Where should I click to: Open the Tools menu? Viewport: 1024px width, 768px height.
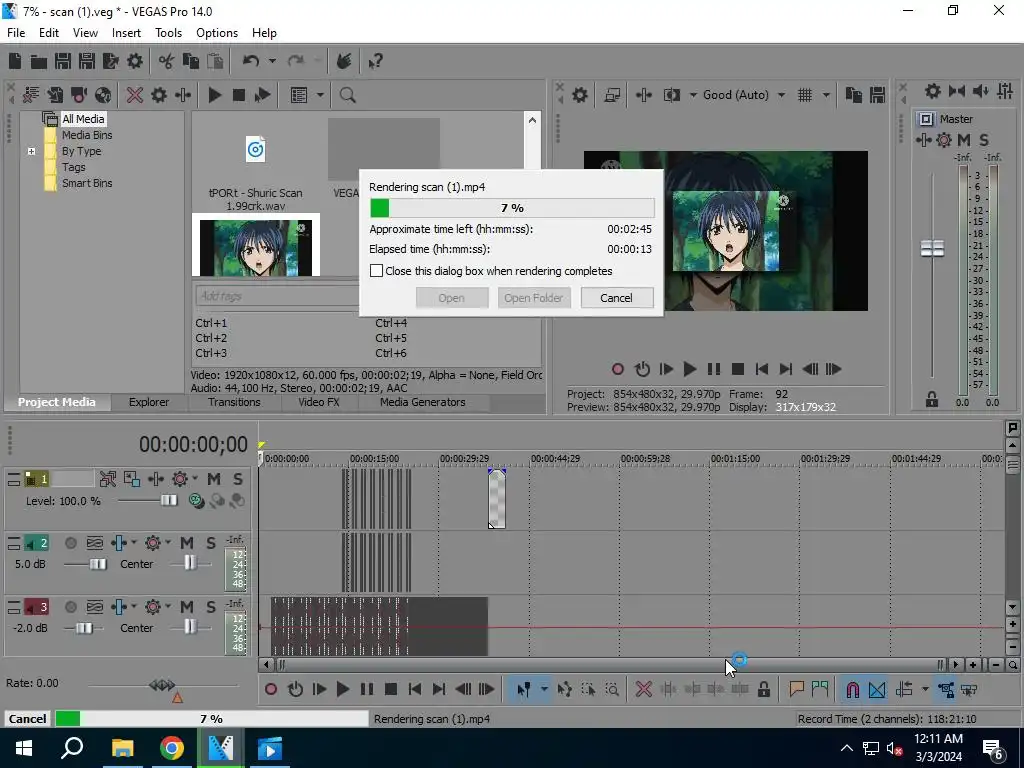click(168, 33)
